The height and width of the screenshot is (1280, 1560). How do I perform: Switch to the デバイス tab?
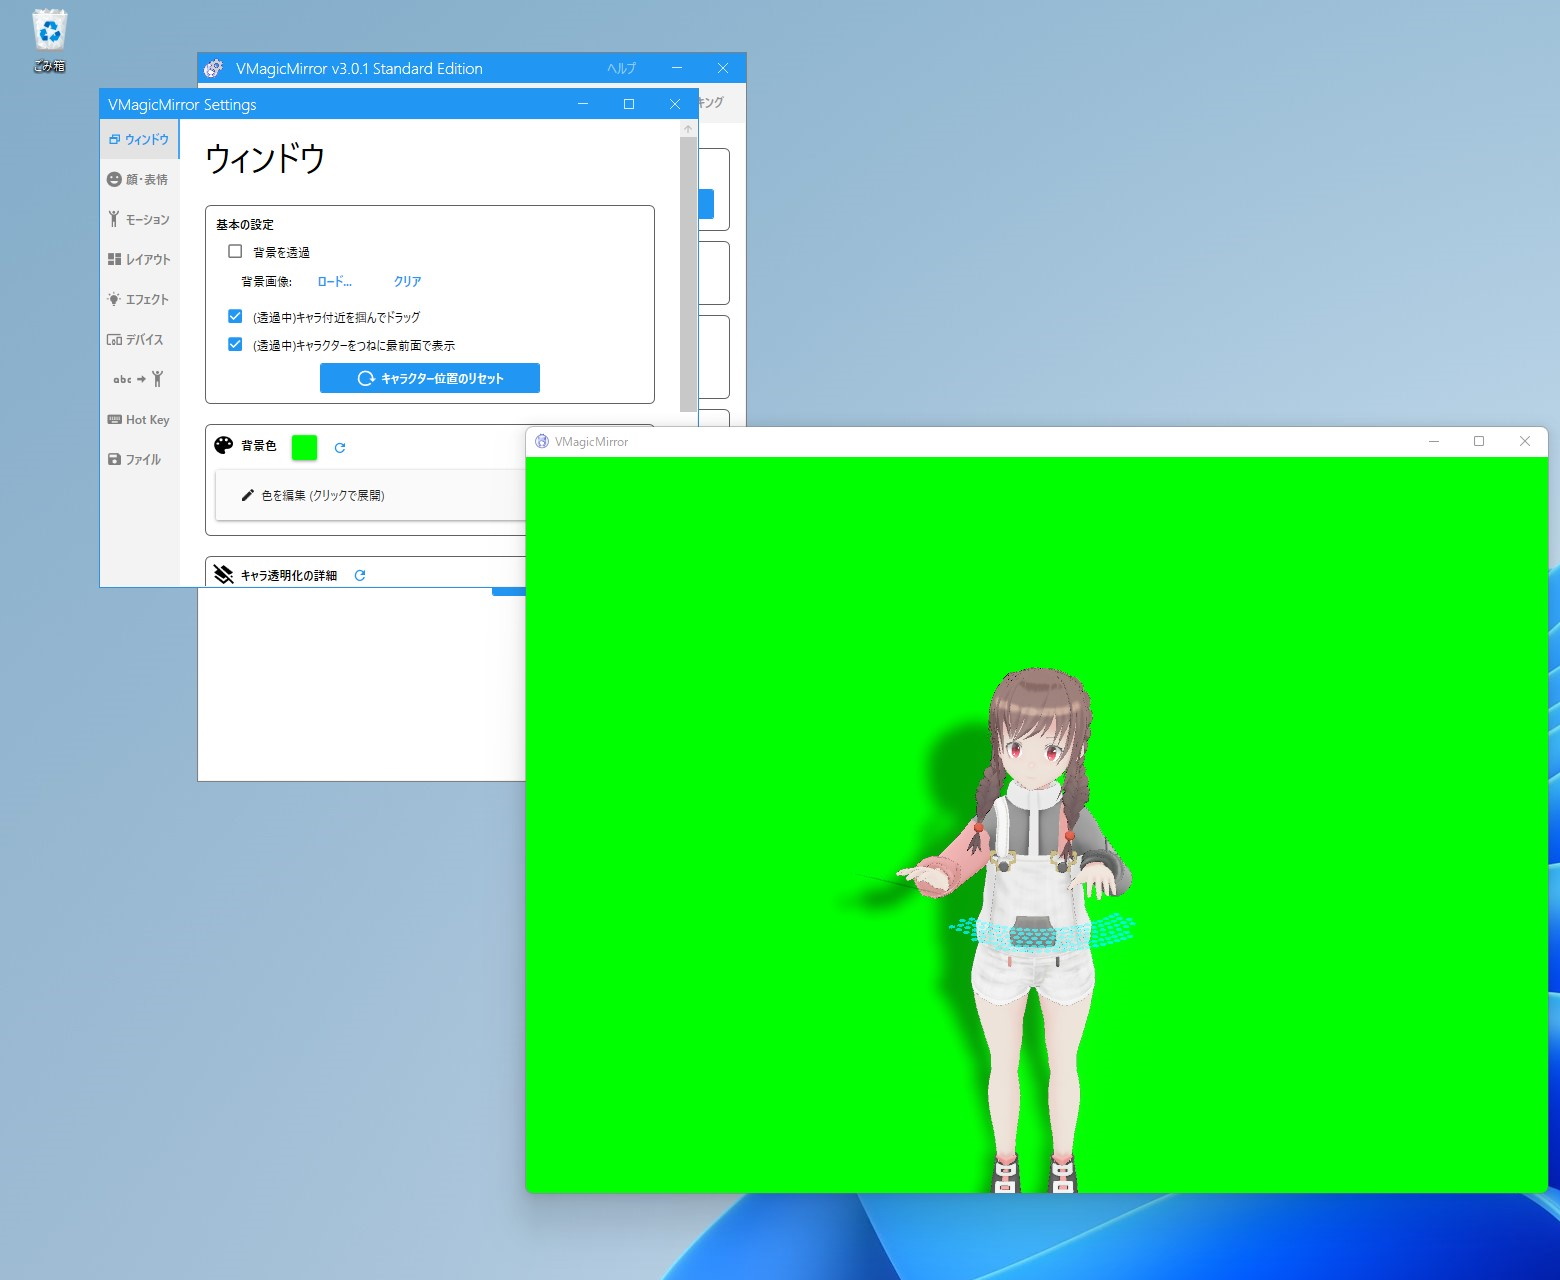[139, 339]
